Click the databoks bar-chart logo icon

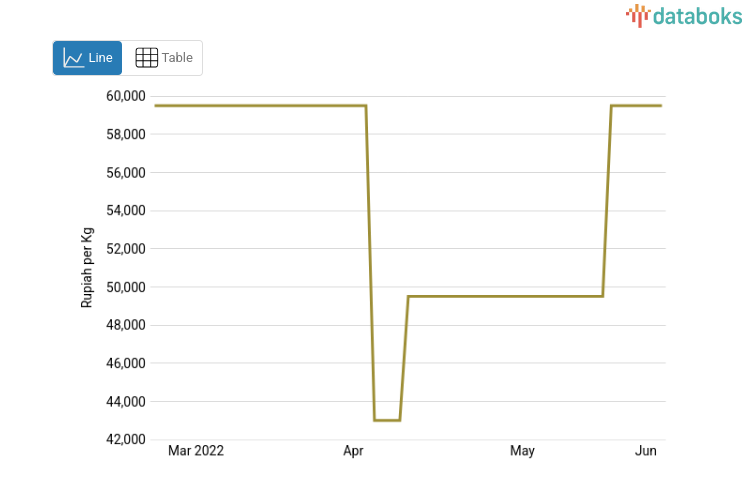tap(638, 15)
